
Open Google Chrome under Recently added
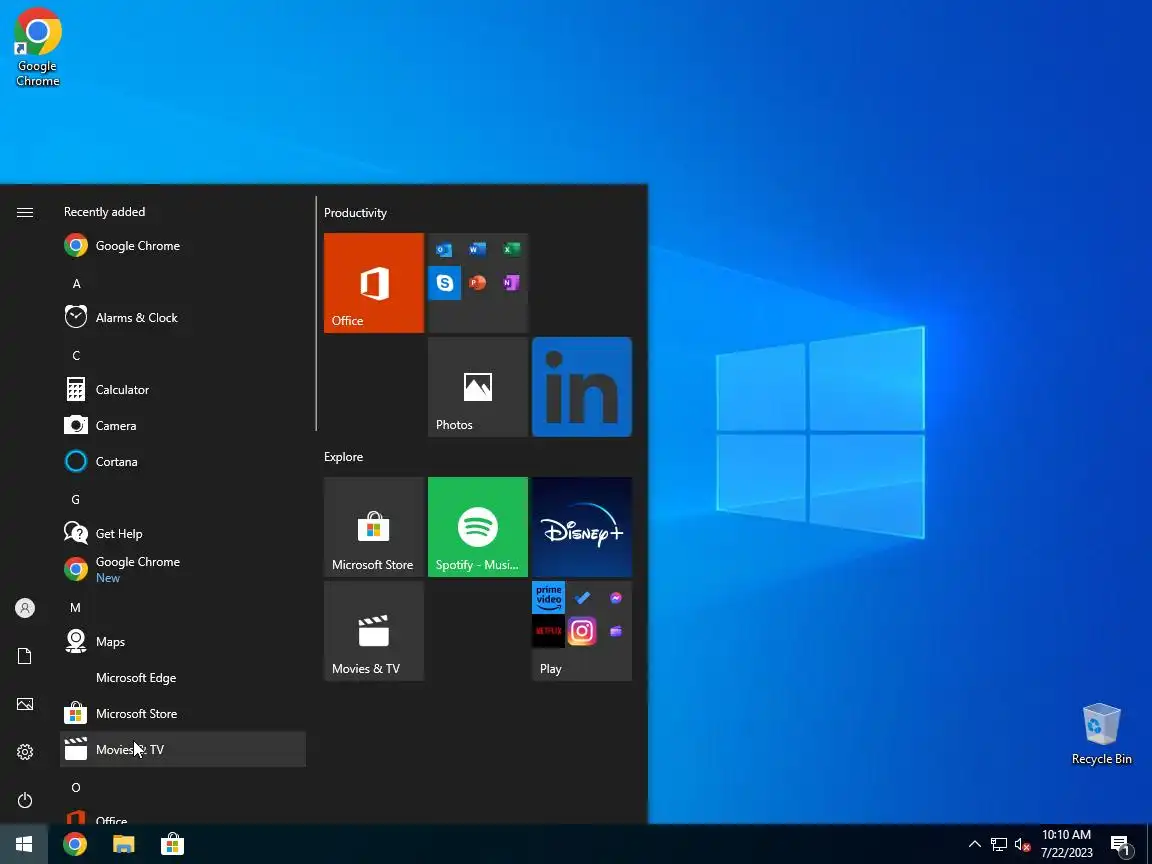coord(183,245)
